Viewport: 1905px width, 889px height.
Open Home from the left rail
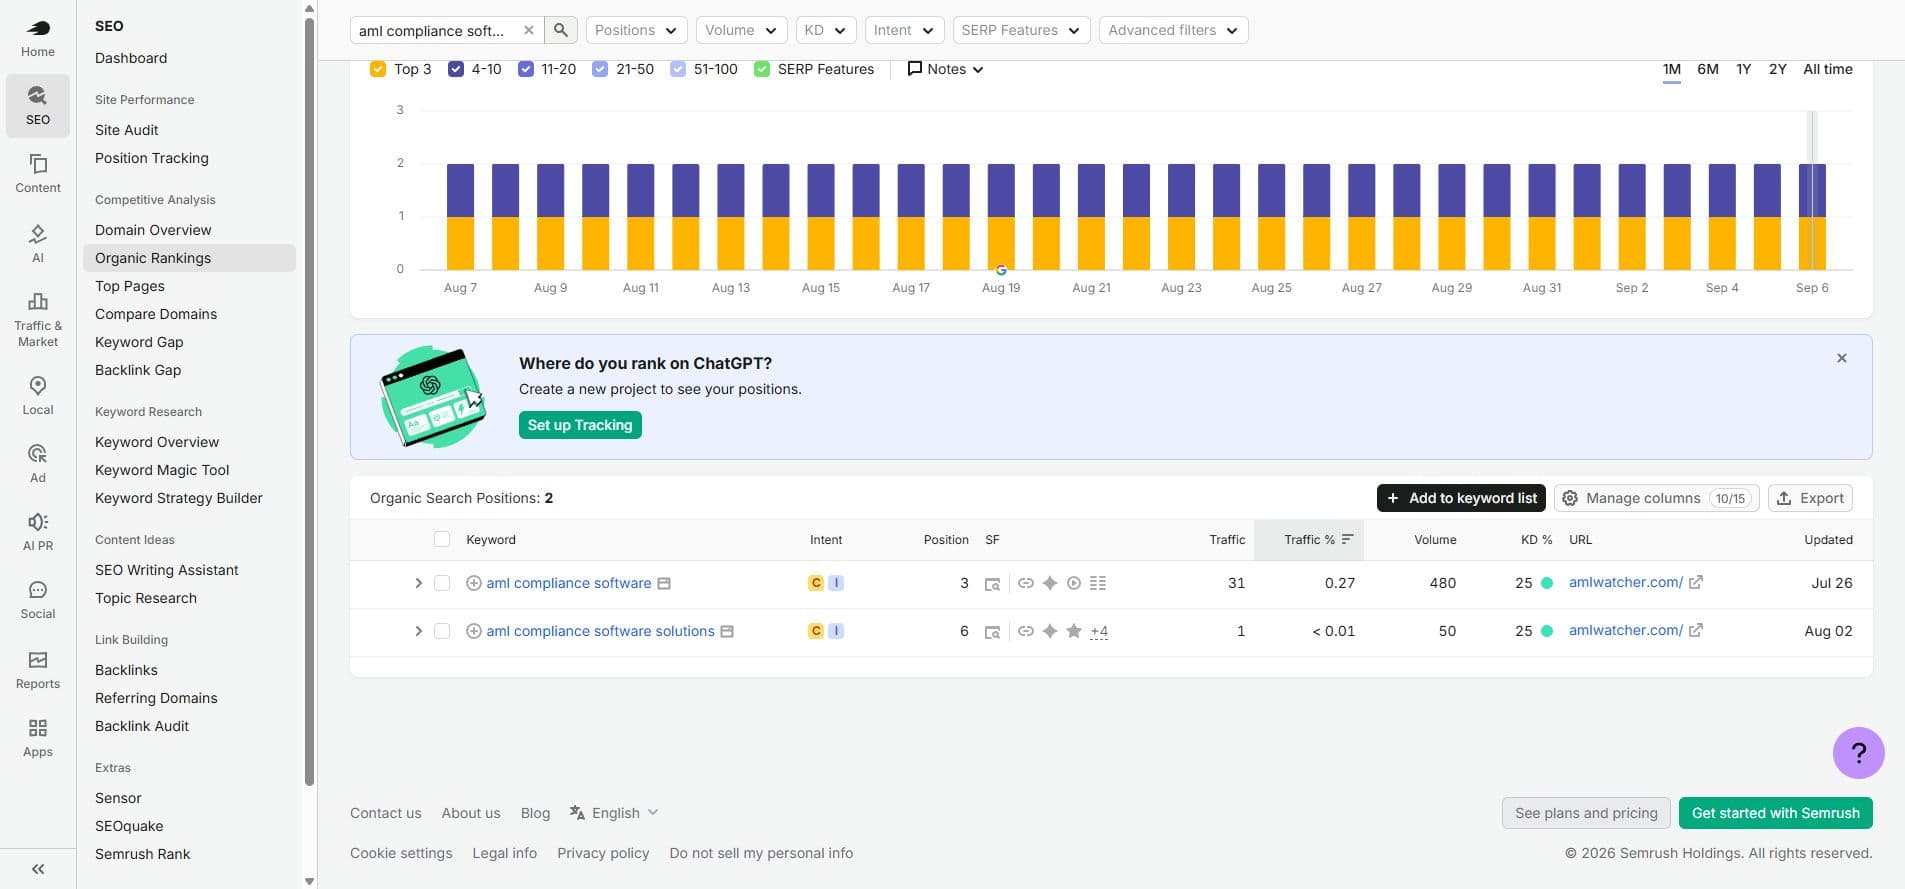click(38, 38)
